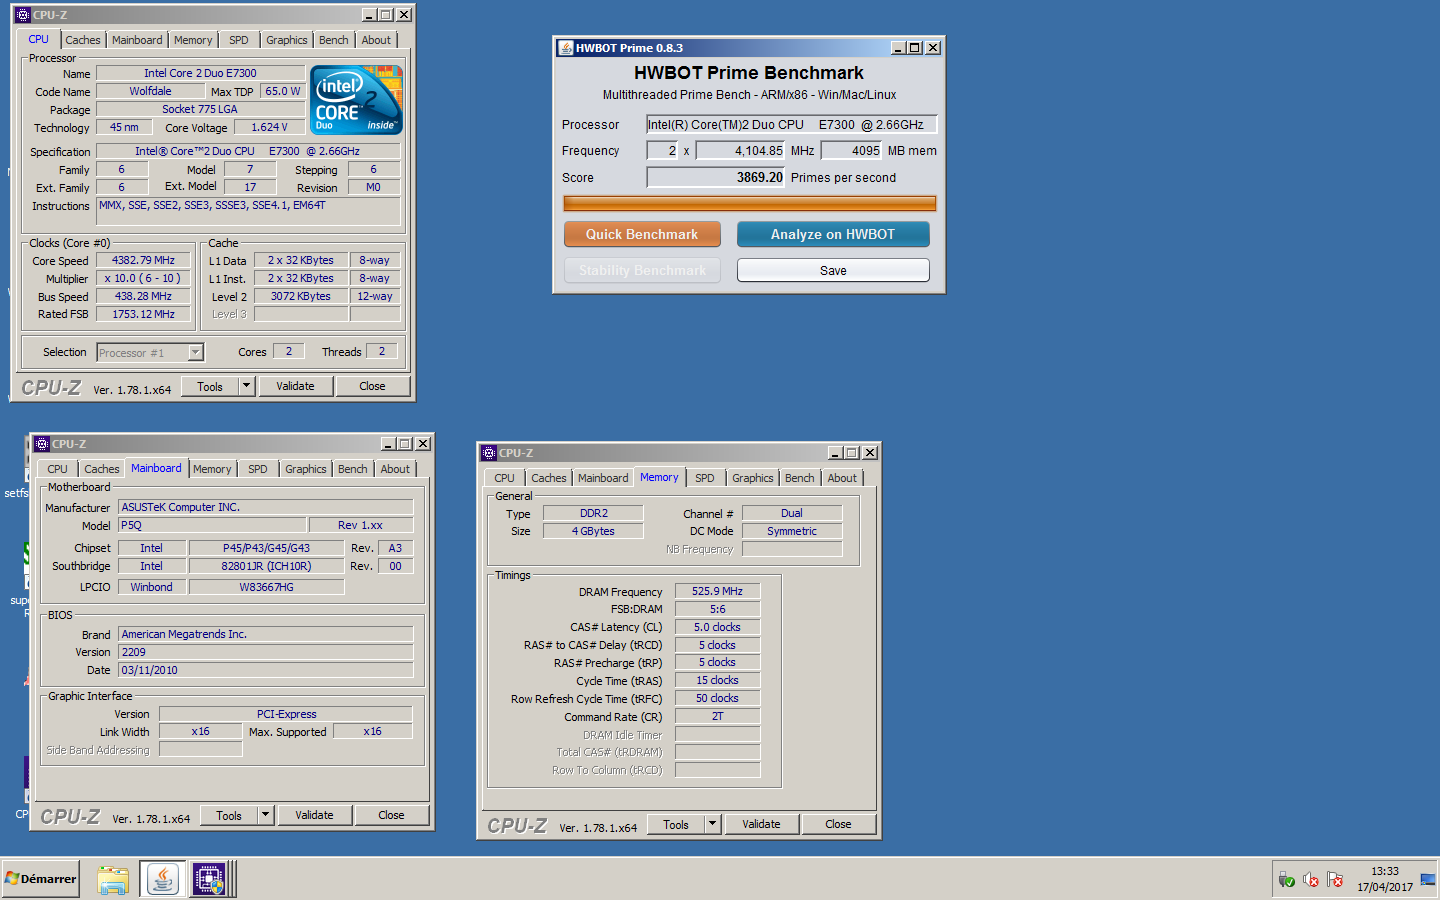Open Caches tab in Memory window

[549, 478]
